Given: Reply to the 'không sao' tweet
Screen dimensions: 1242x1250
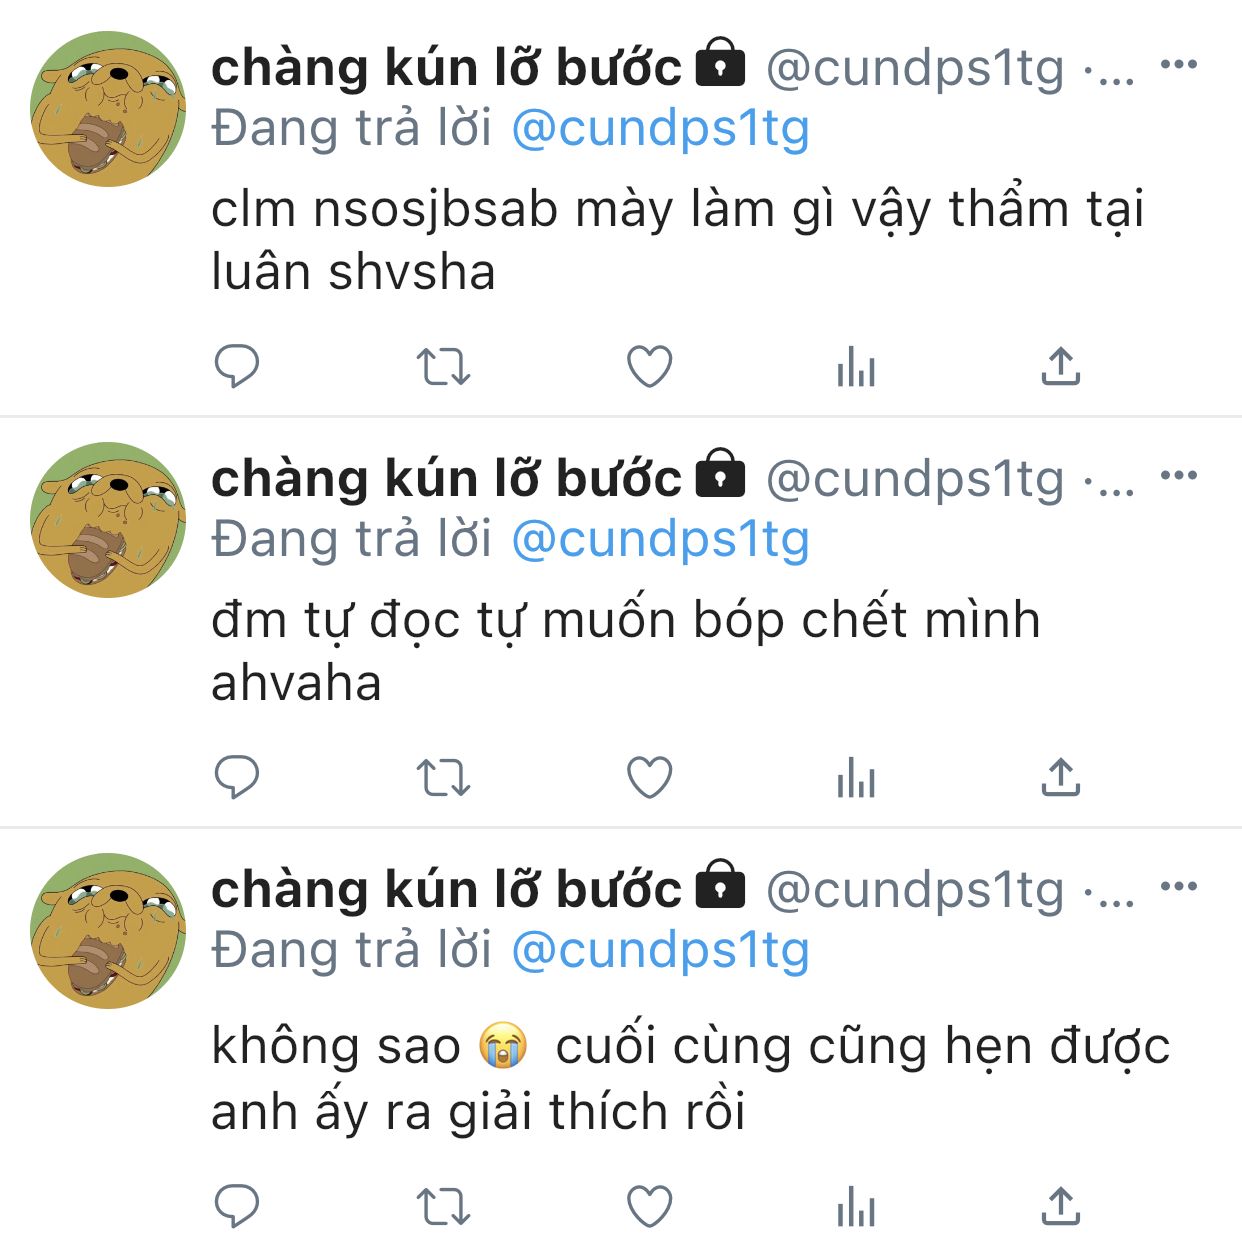Looking at the screenshot, I should [x=237, y=1206].
